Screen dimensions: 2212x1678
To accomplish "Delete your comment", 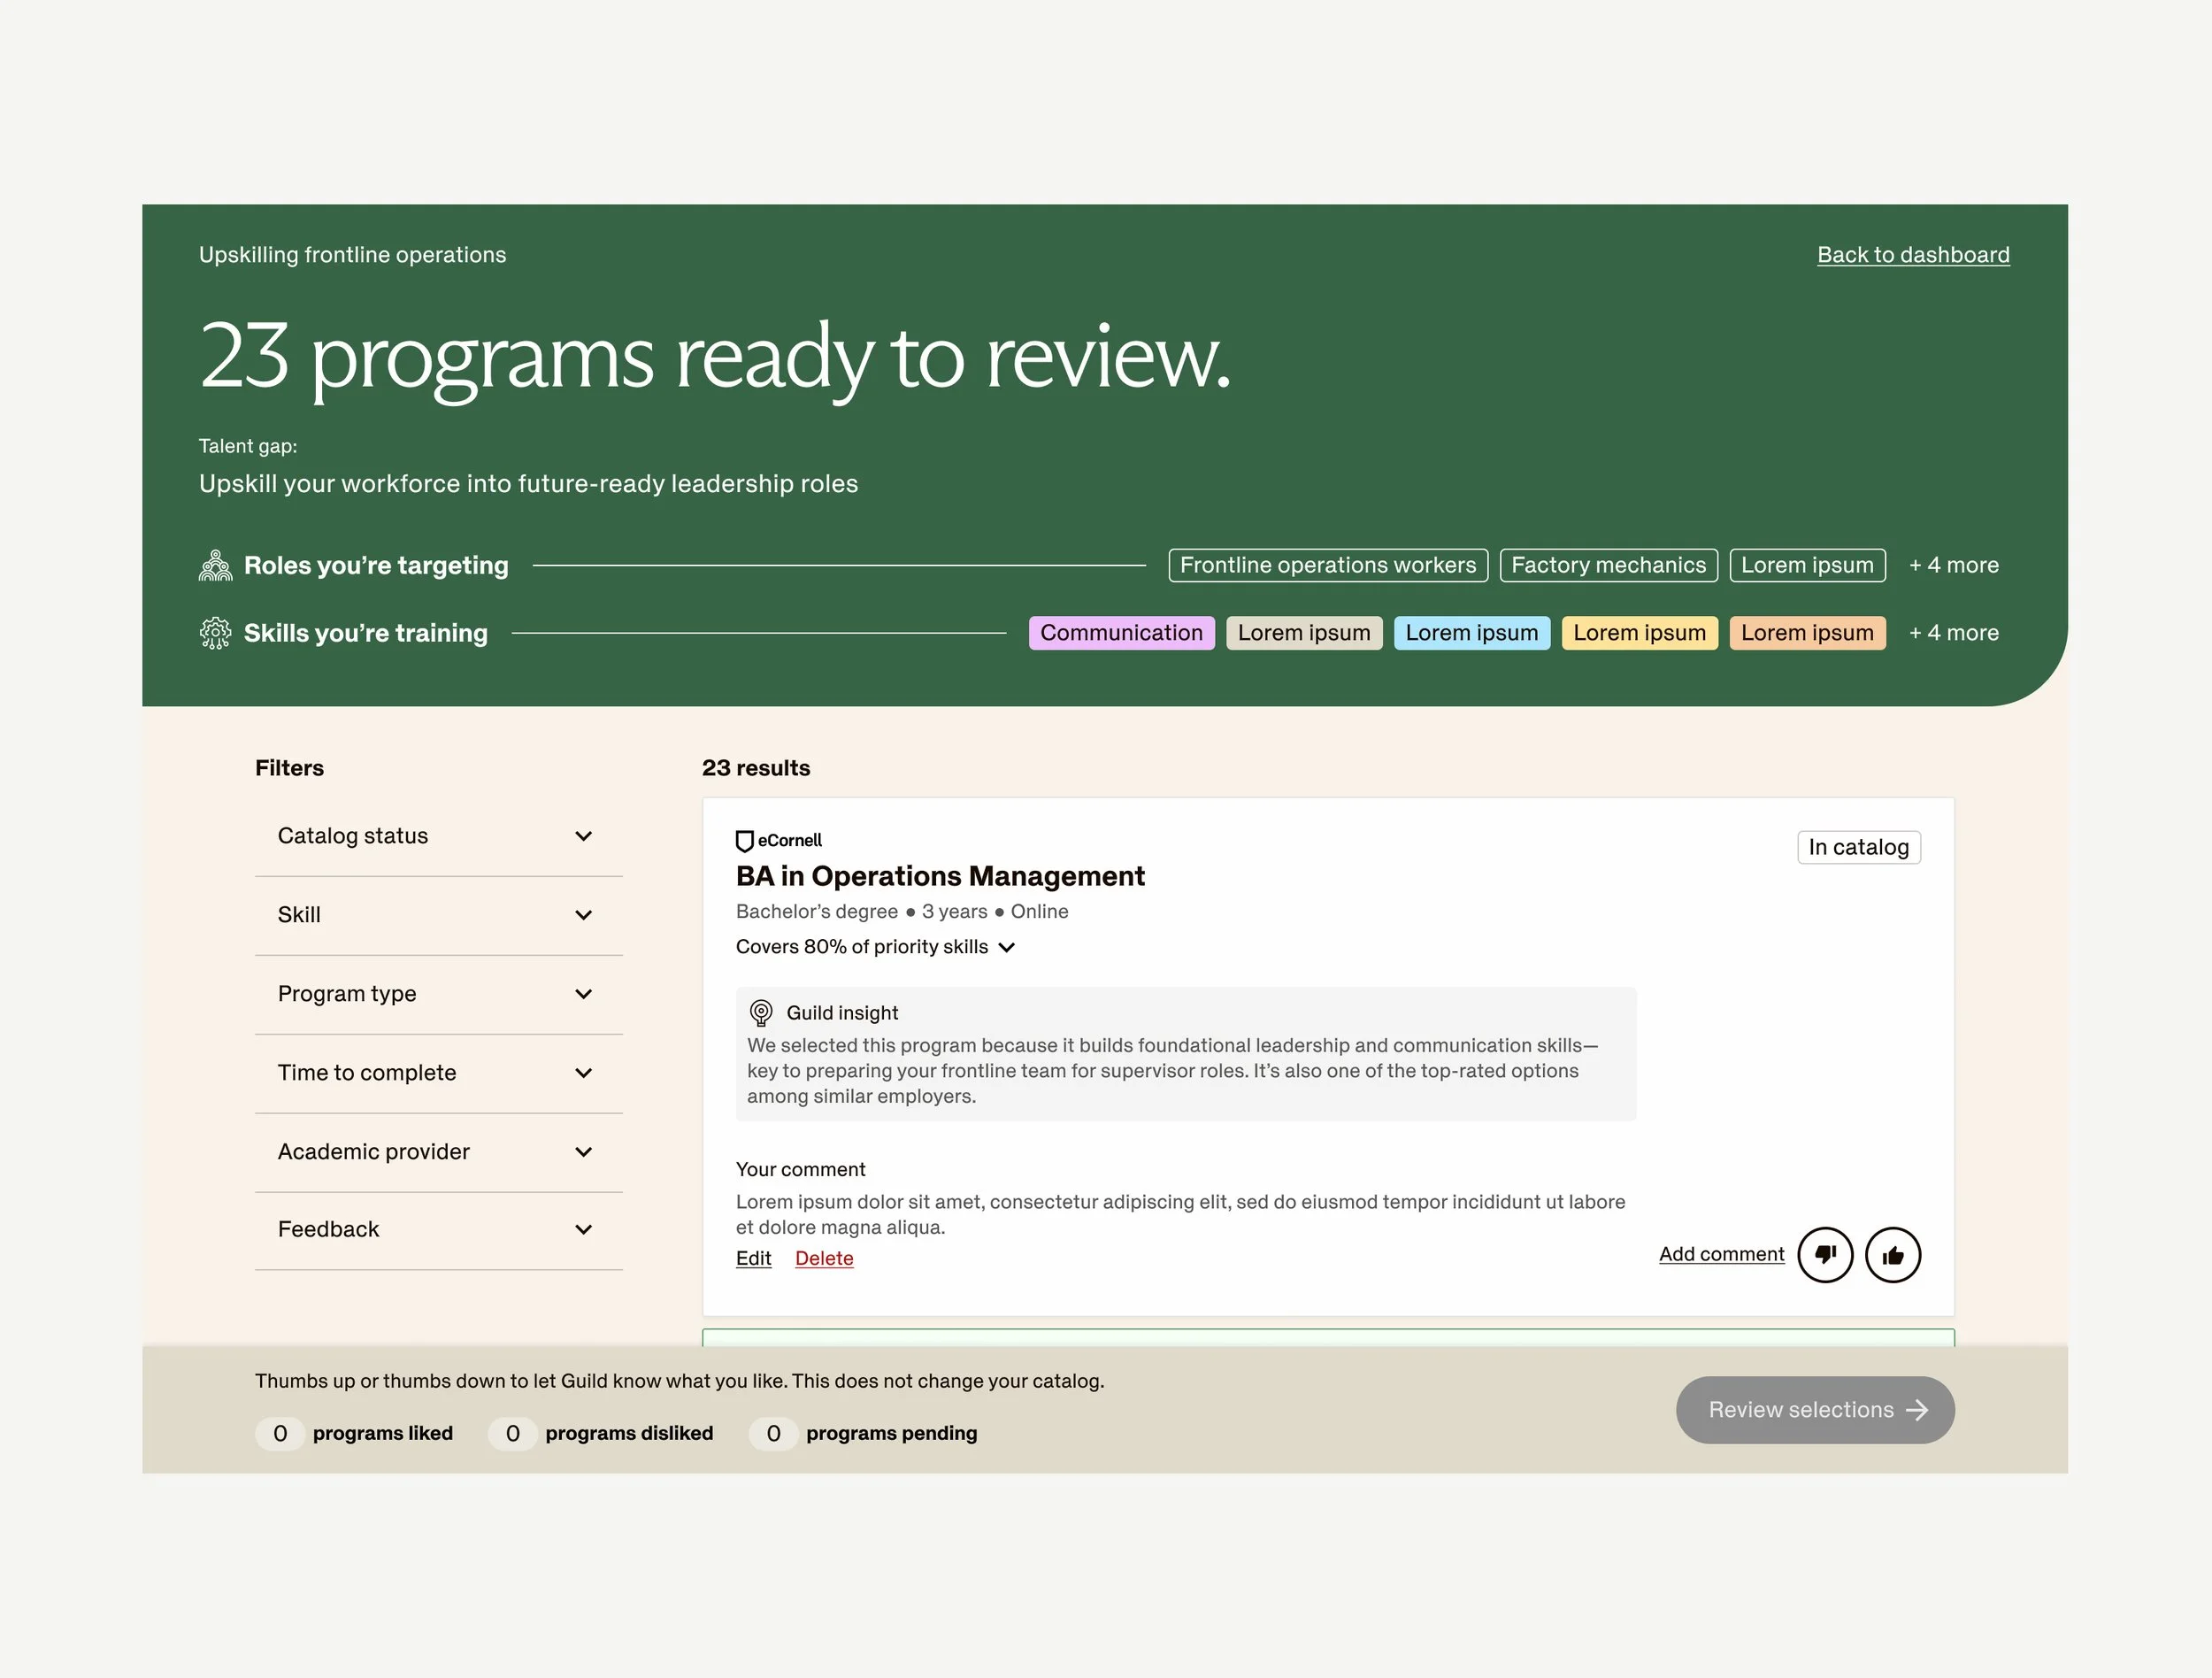I will click(824, 1258).
